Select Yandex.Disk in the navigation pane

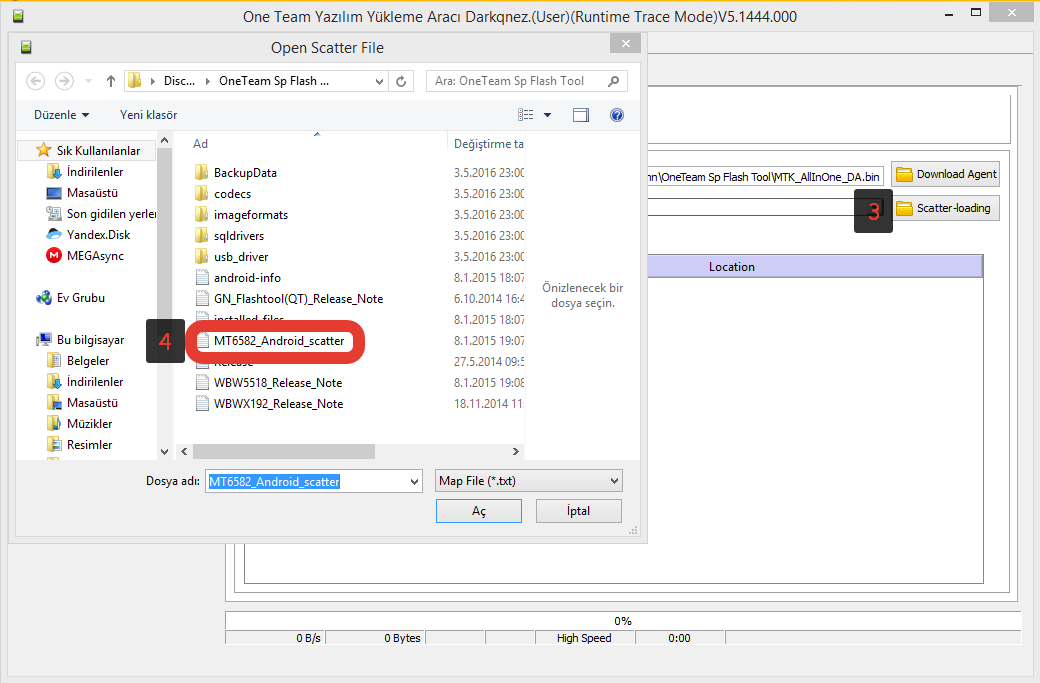(x=98, y=234)
